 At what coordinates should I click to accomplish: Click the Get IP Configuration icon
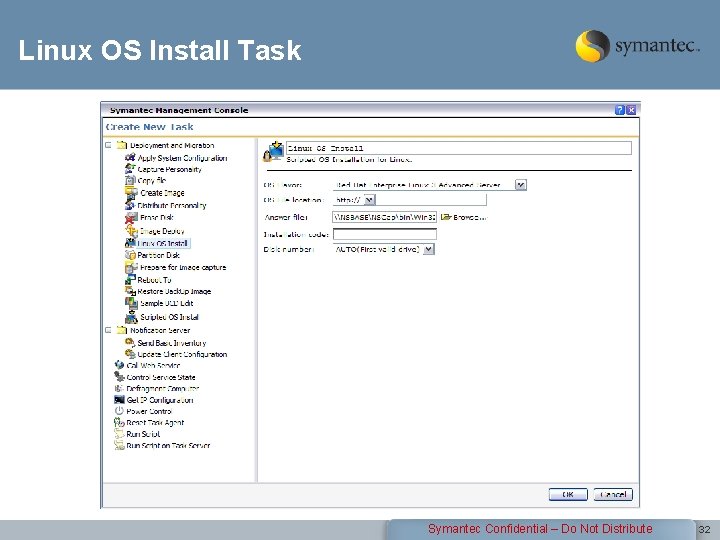click(x=119, y=400)
